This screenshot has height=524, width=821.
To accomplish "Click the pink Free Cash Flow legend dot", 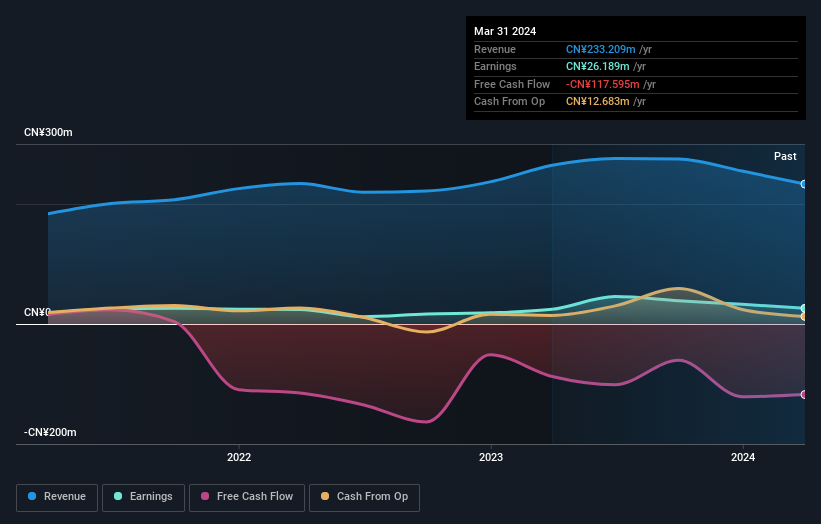I will tap(205, 496).
